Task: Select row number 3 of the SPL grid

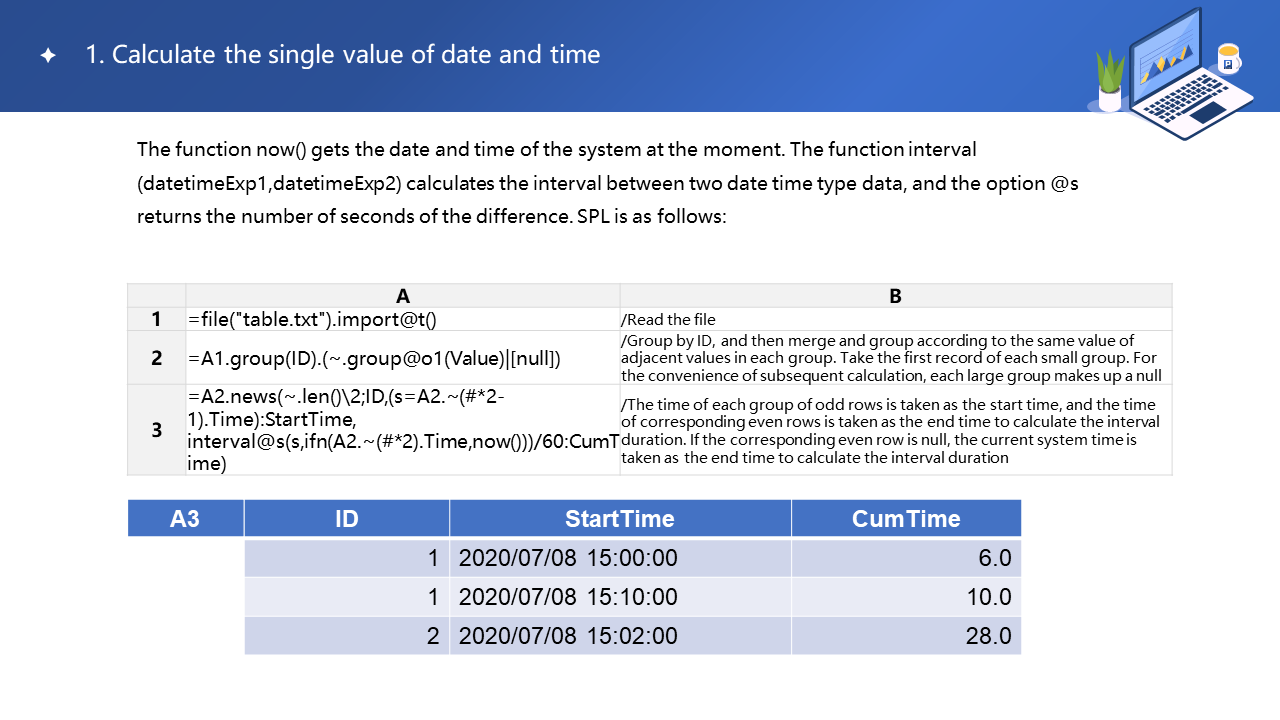Action: click(x=157, y=430)
